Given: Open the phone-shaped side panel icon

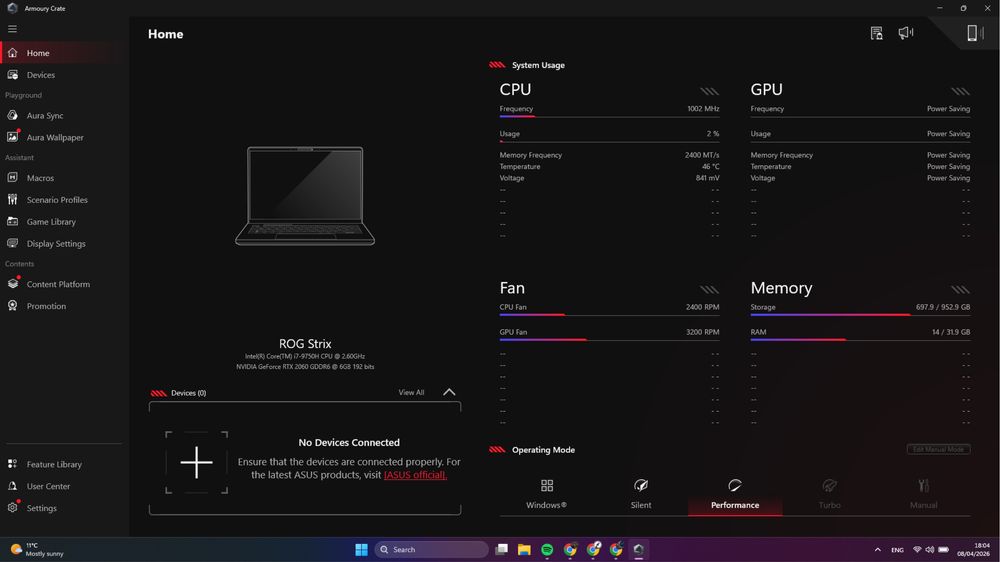Looking at the screenshot, I should [x=974, y=33].
